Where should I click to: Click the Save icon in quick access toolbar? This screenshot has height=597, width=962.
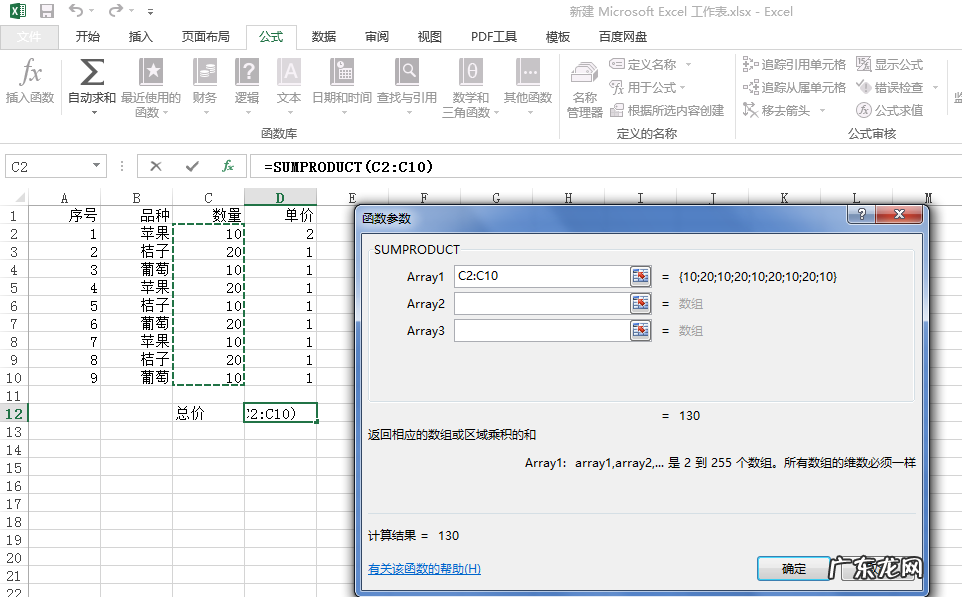[x=46, y=12]
